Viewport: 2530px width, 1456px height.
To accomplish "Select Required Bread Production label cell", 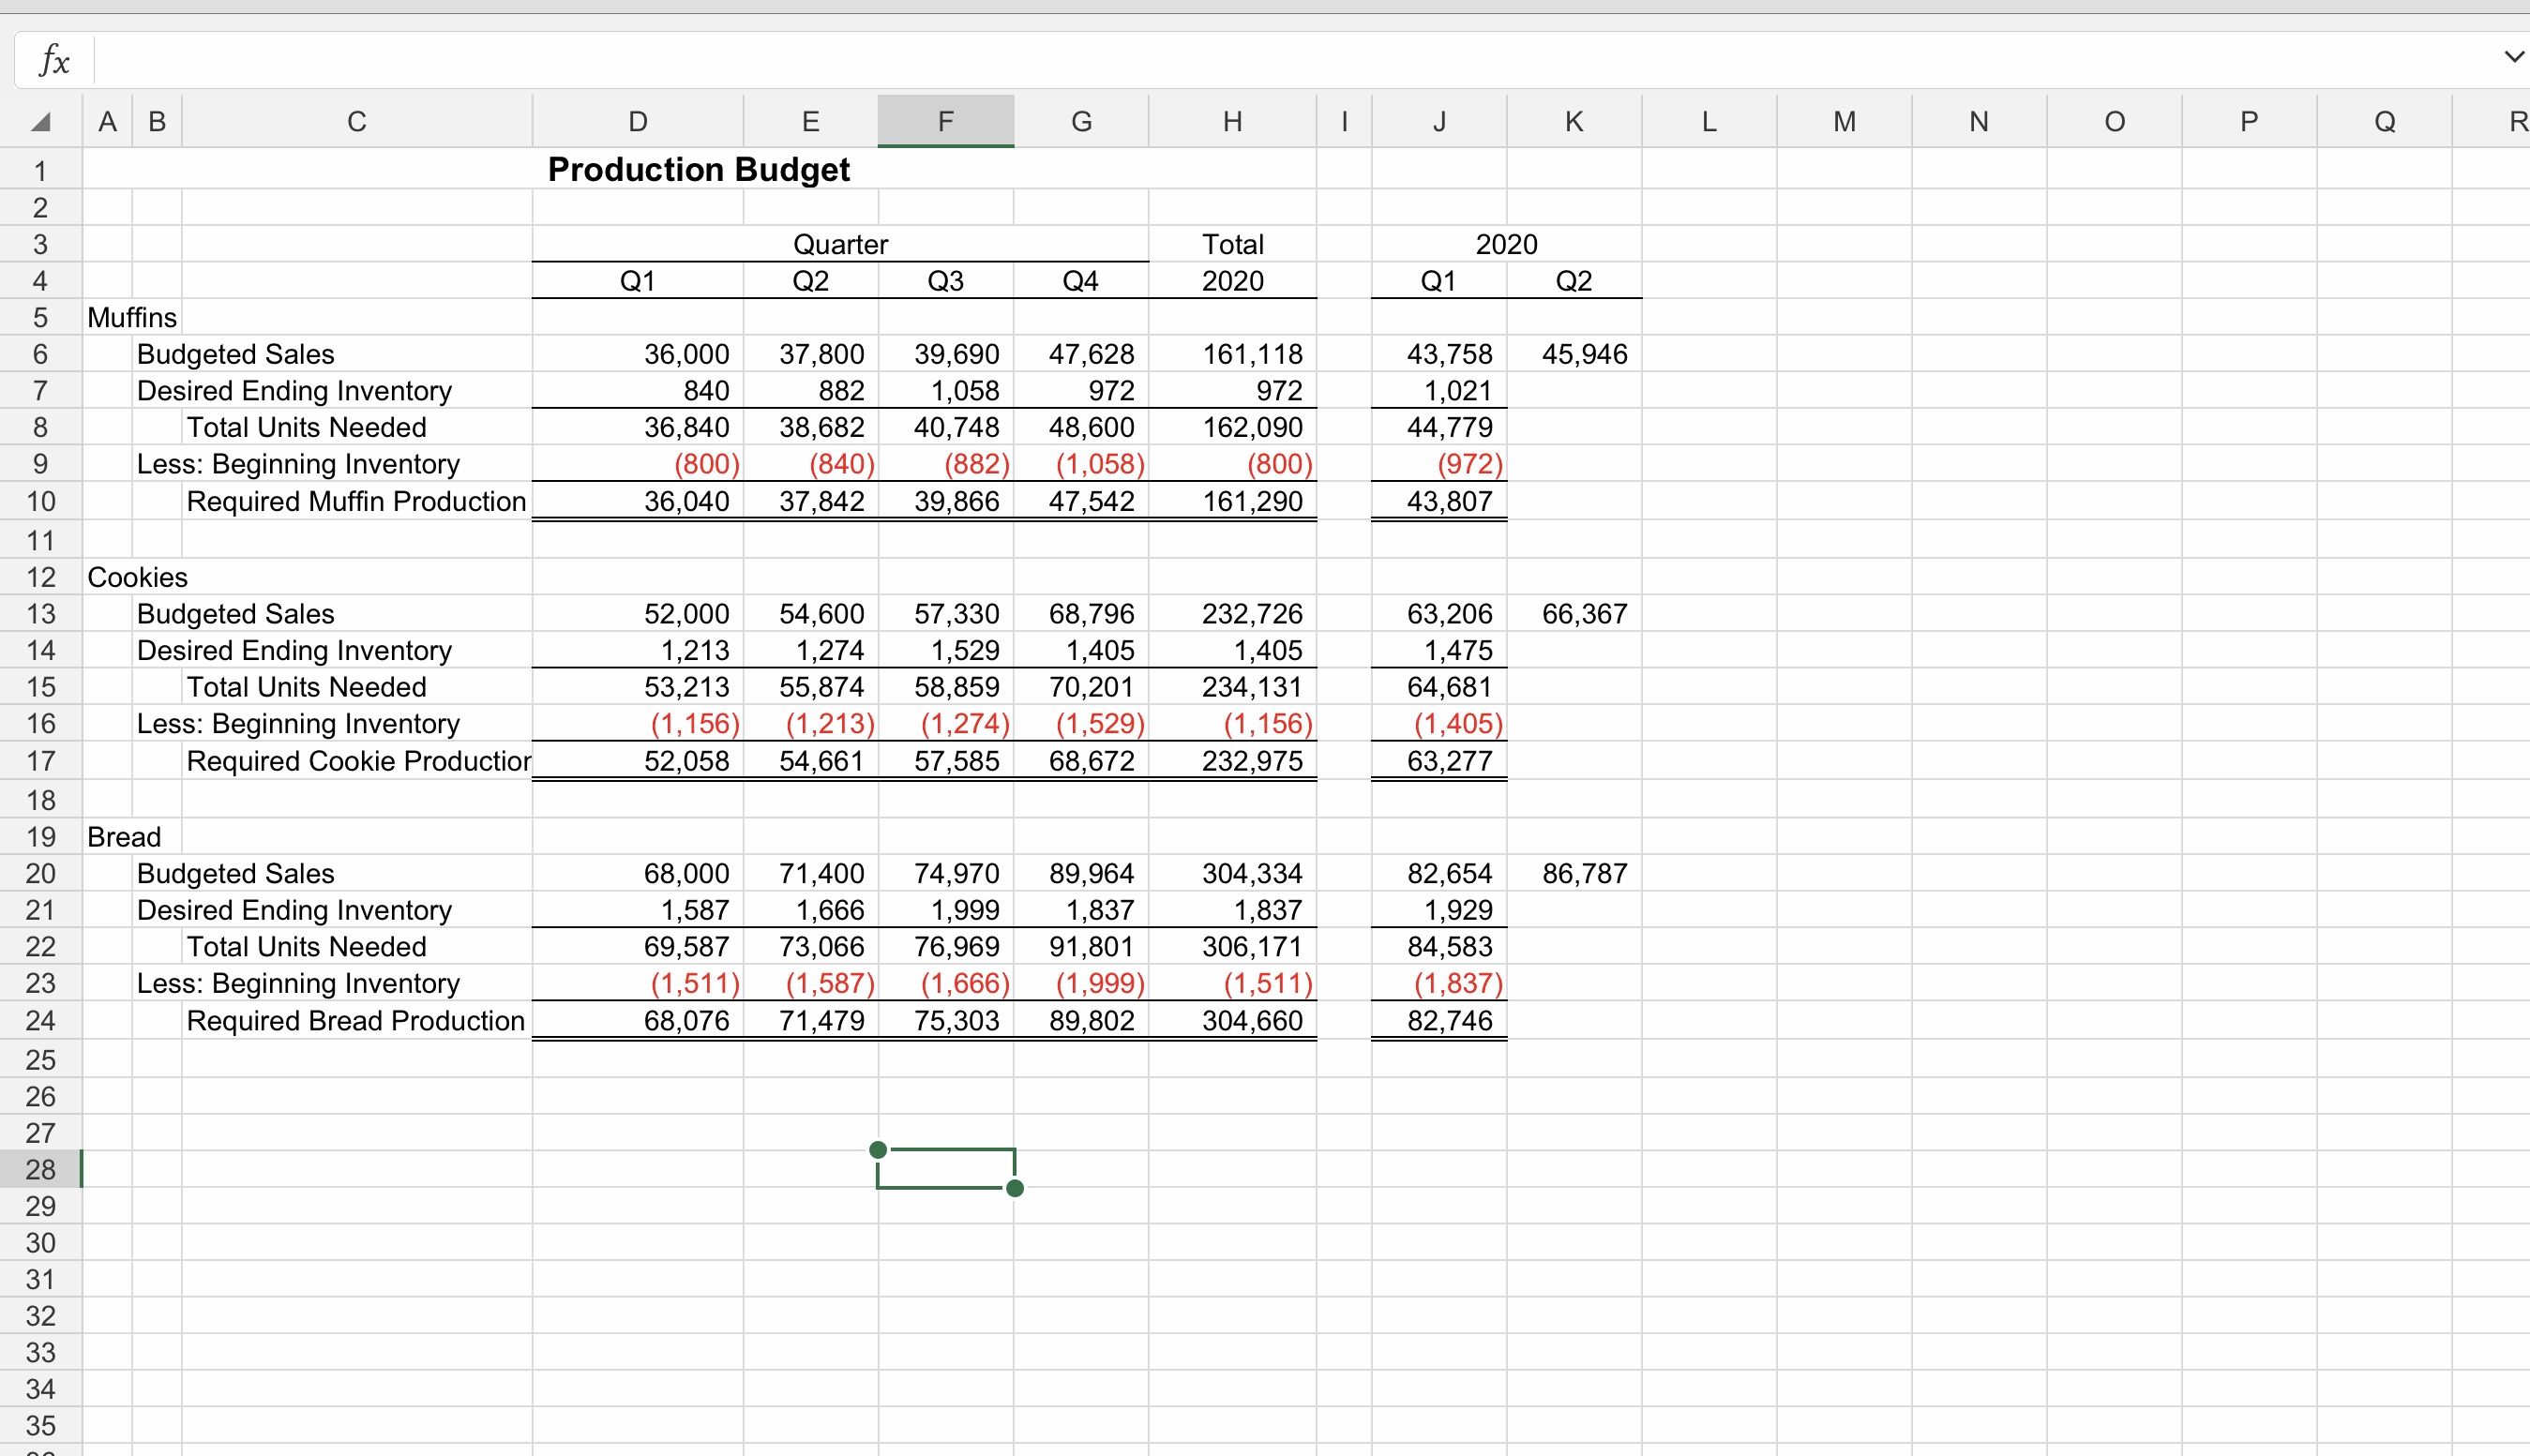I will tap(355, 1020).
